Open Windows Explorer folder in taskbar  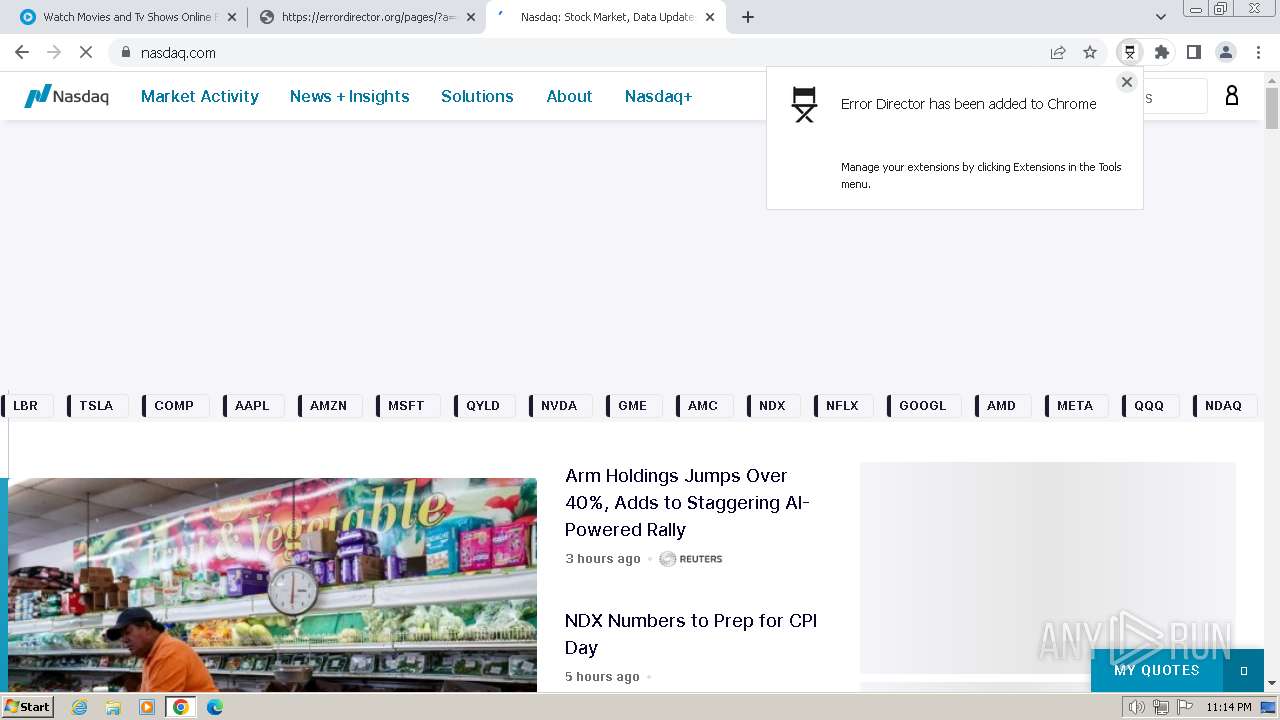(x=113, y=707)
